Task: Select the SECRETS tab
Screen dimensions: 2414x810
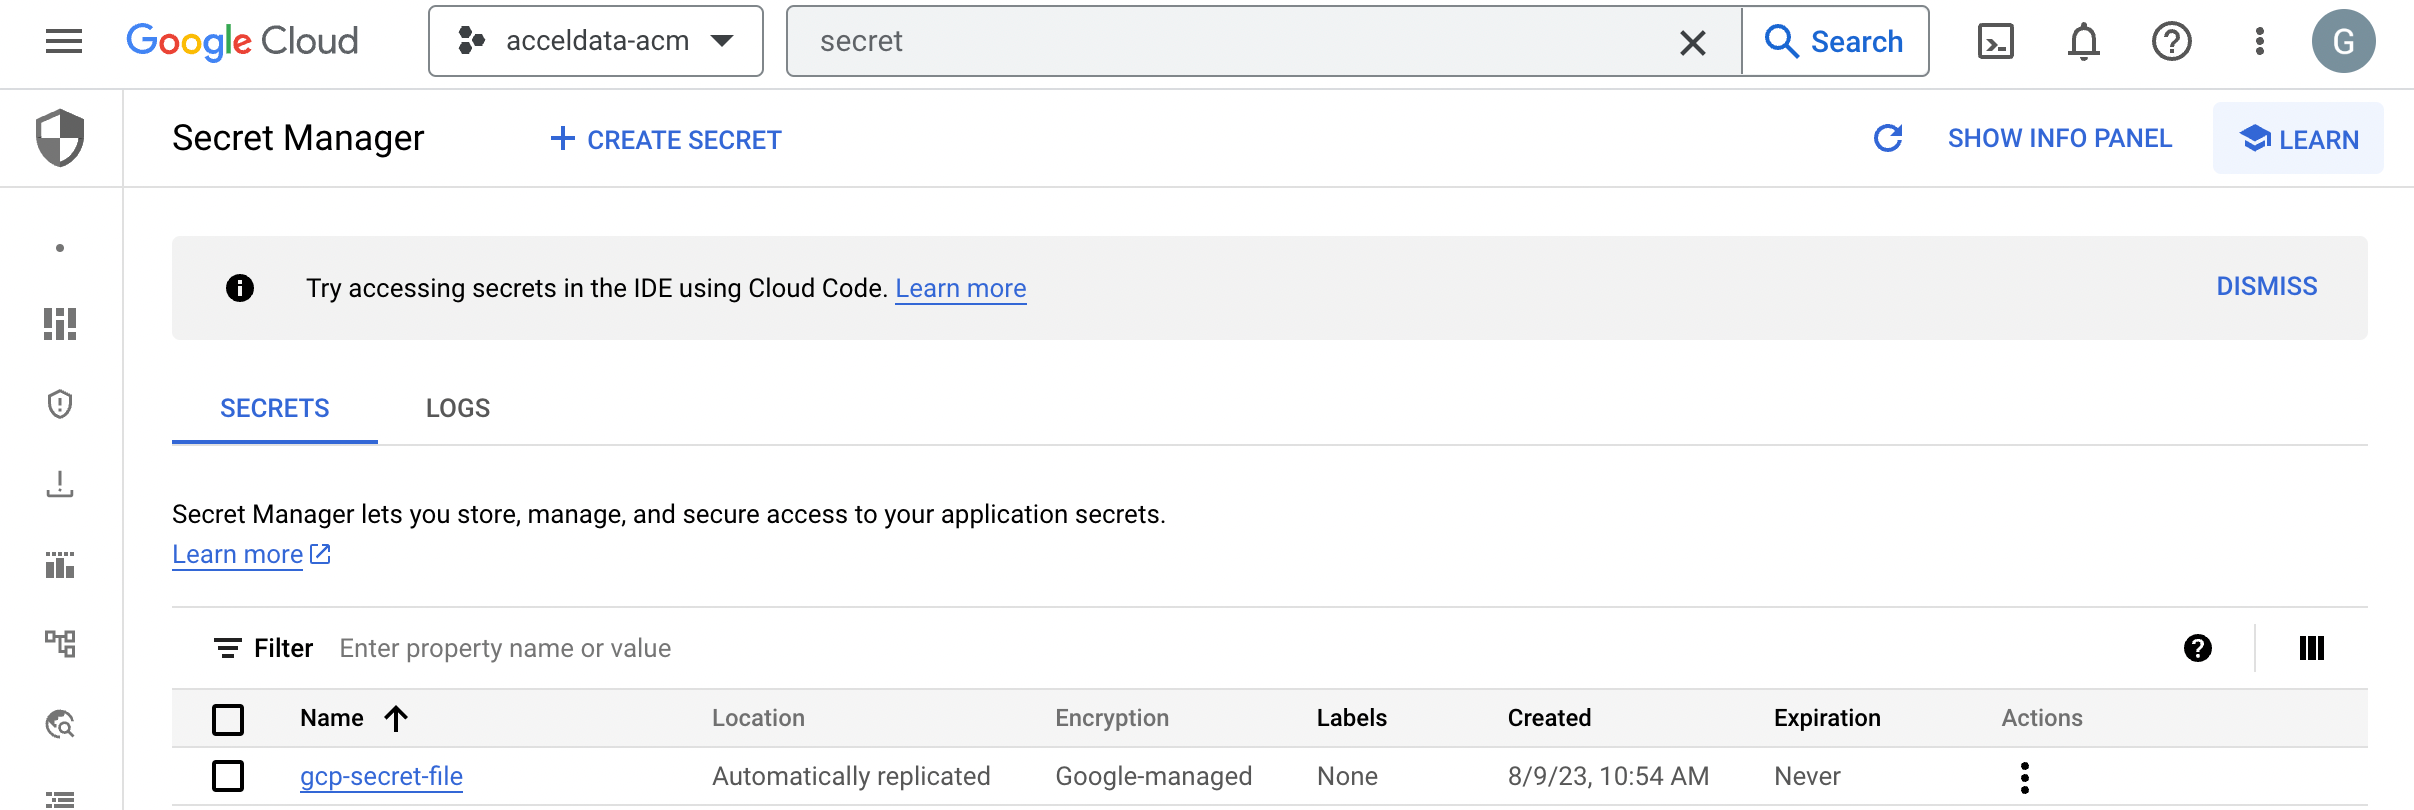Action: click(275, 408)
